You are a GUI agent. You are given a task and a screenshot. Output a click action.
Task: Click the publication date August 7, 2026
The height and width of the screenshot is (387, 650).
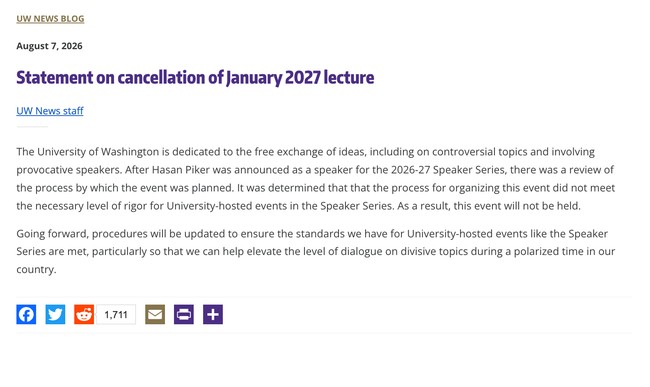pos(49,46)
